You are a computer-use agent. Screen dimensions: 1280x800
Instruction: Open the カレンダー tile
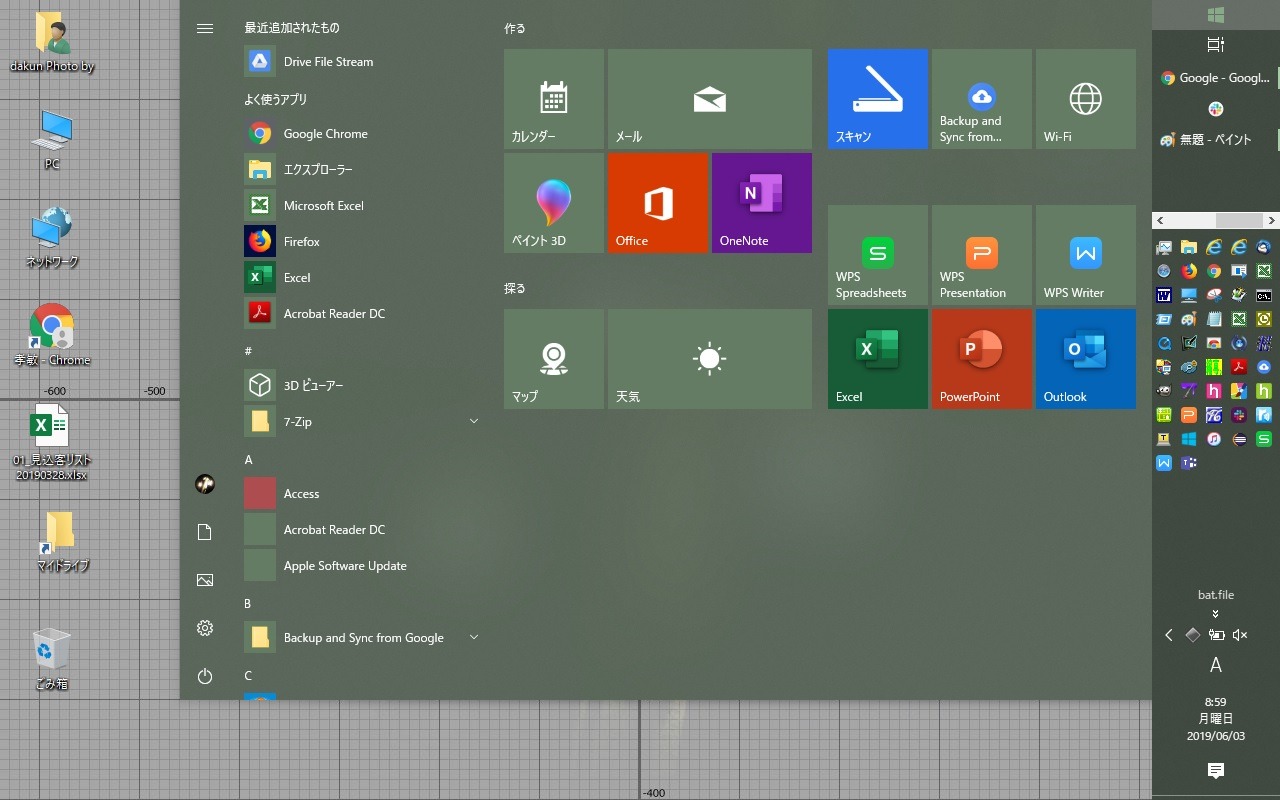[554, 99]
